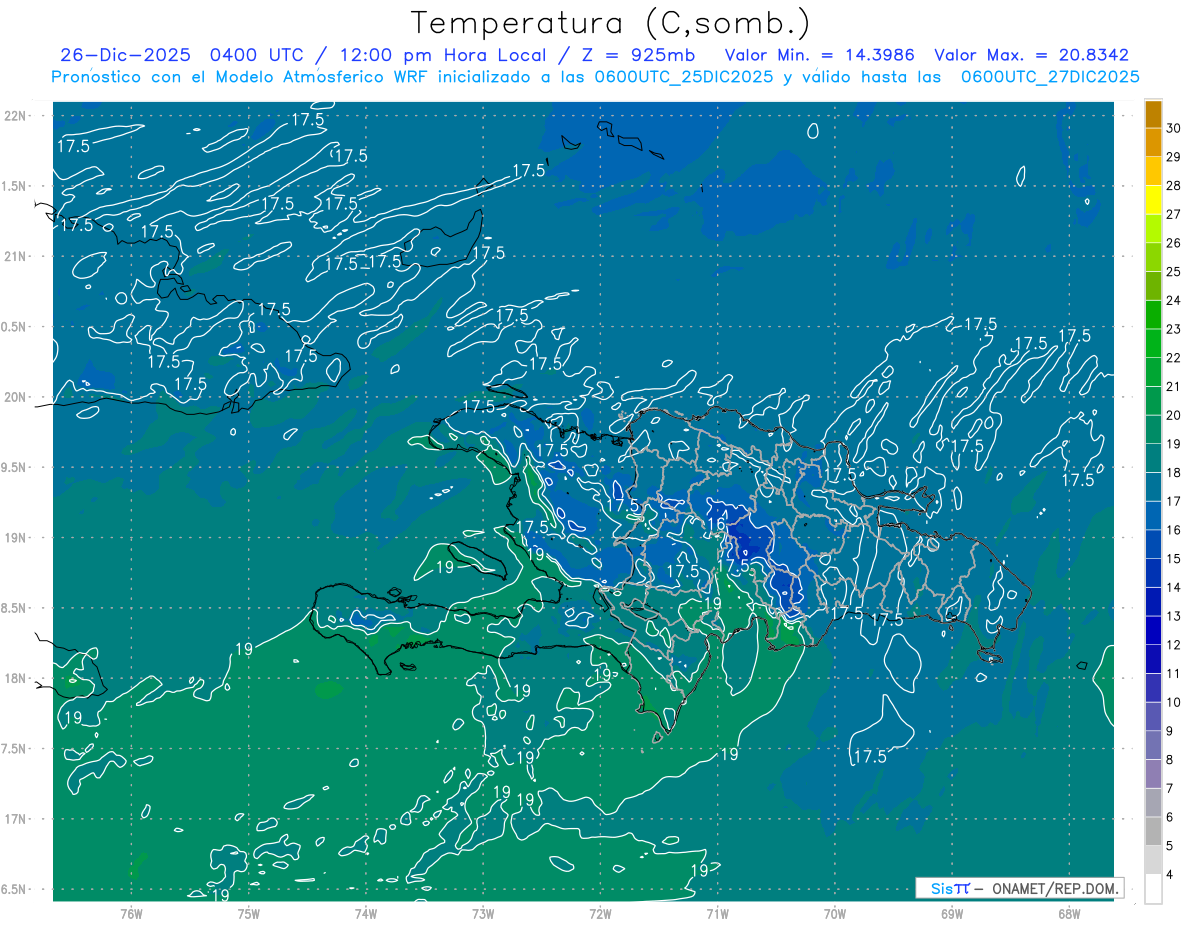Click longitude axis label '76W'
1200x927 pixels.
point(131,912)
